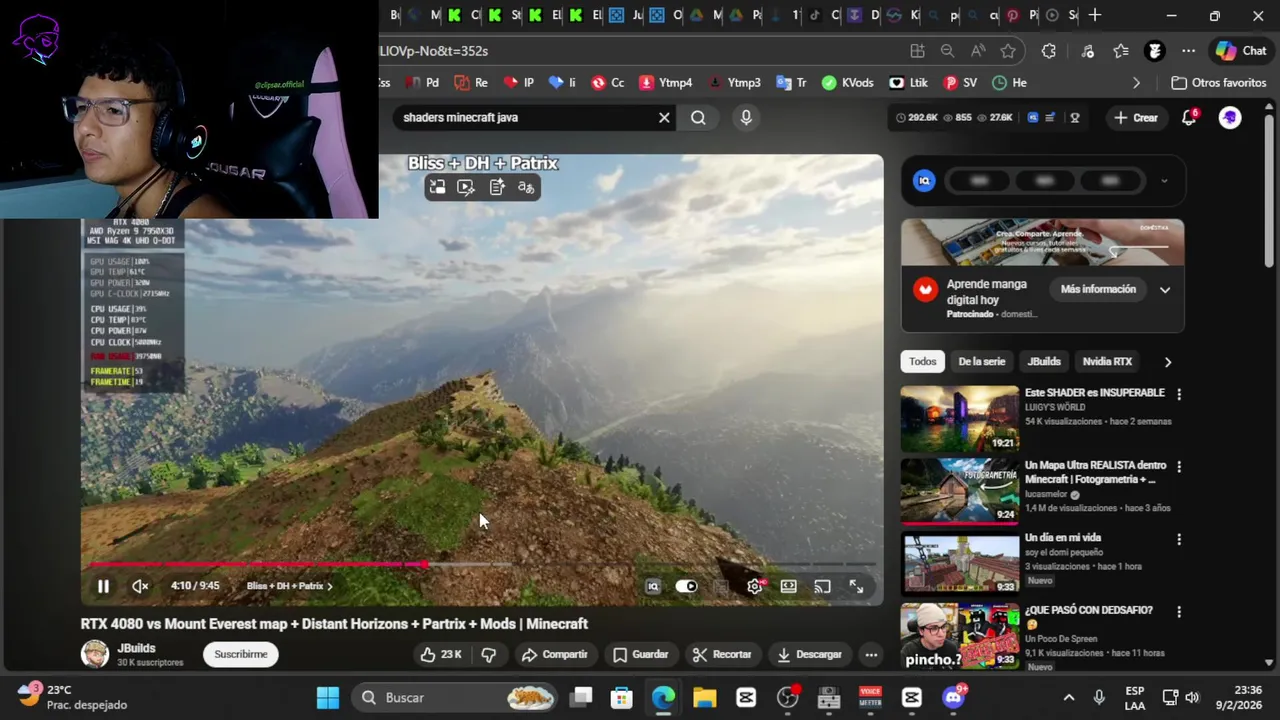
Task: Open menu for '¿QUE PASÓ CON DEDSAFIO?'
Action: click(1179, 612)
